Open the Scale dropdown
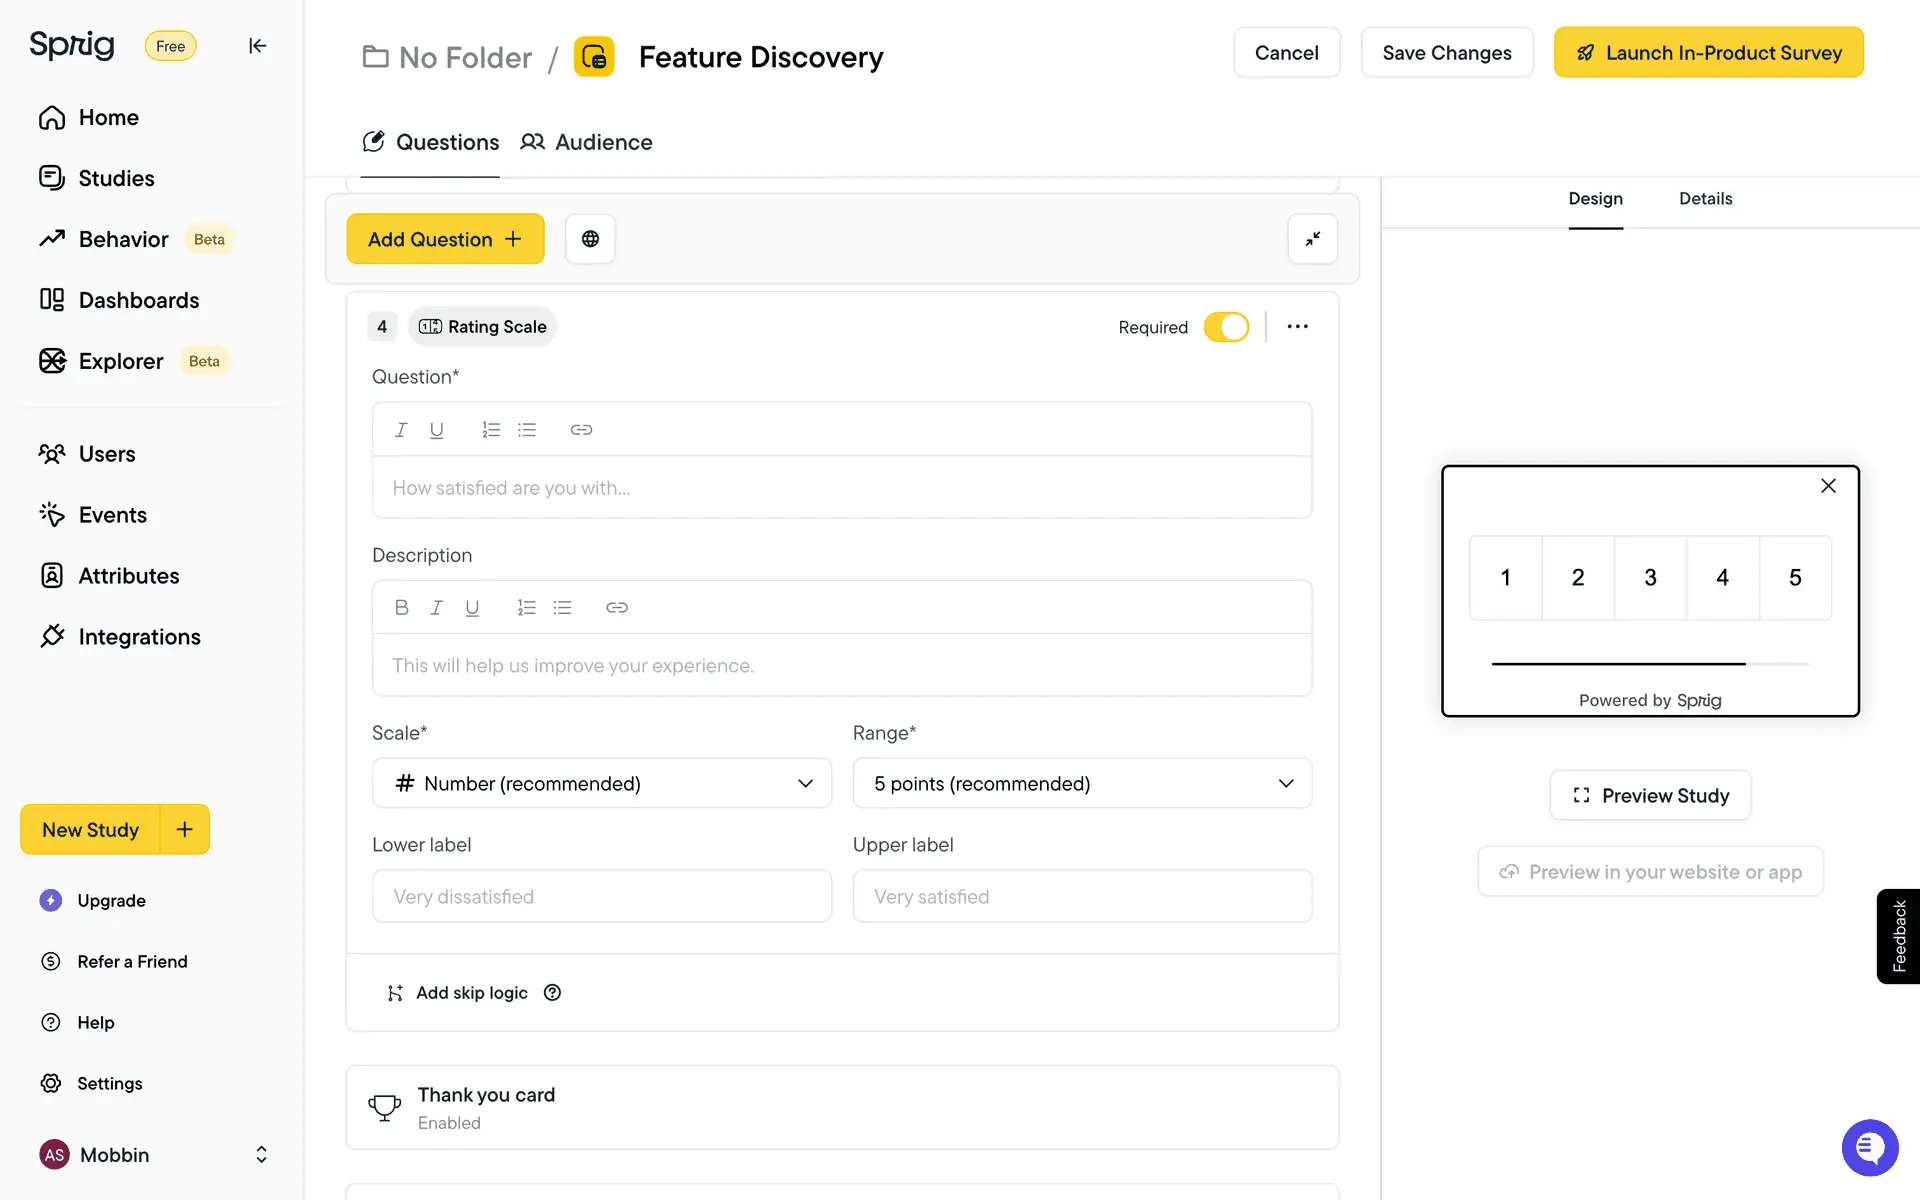The image size is (1920, 1200). 601,784
